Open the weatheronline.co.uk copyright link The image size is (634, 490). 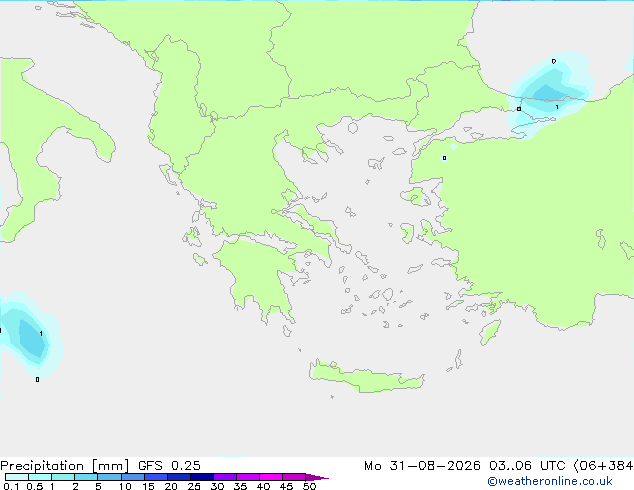(549, 481)
